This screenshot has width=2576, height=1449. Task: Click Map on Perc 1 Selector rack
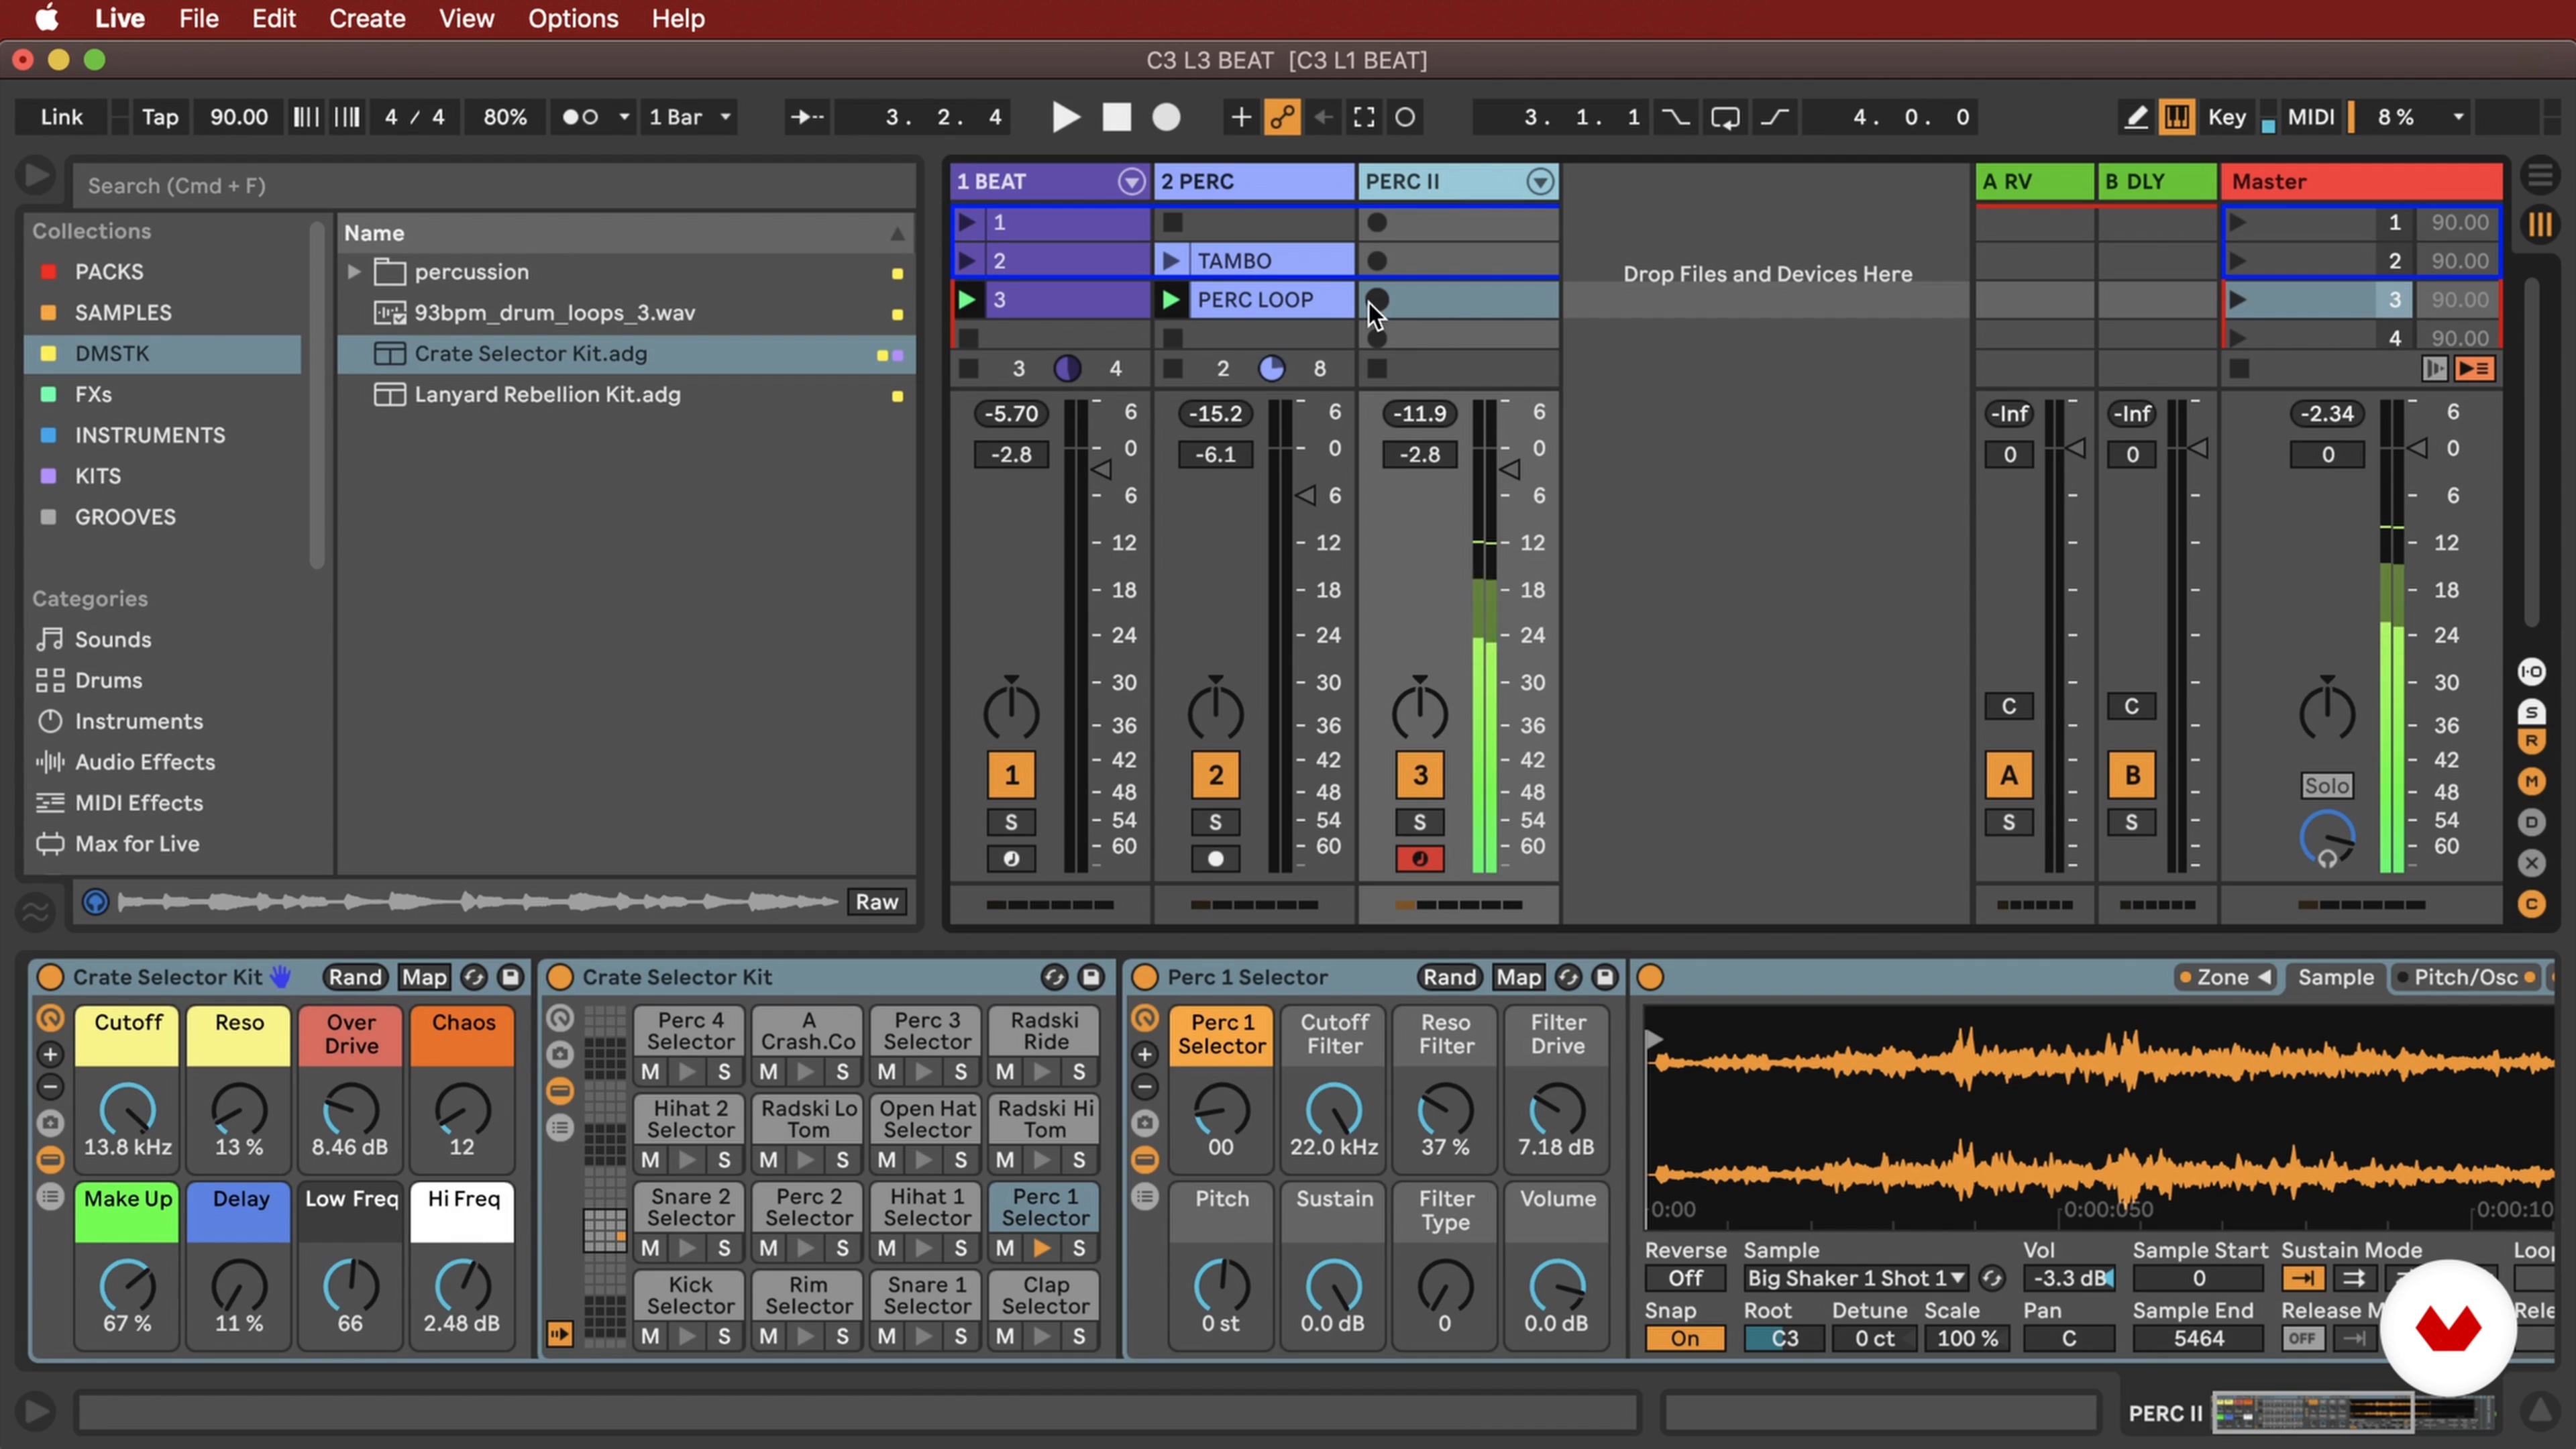coord(1518,977)
